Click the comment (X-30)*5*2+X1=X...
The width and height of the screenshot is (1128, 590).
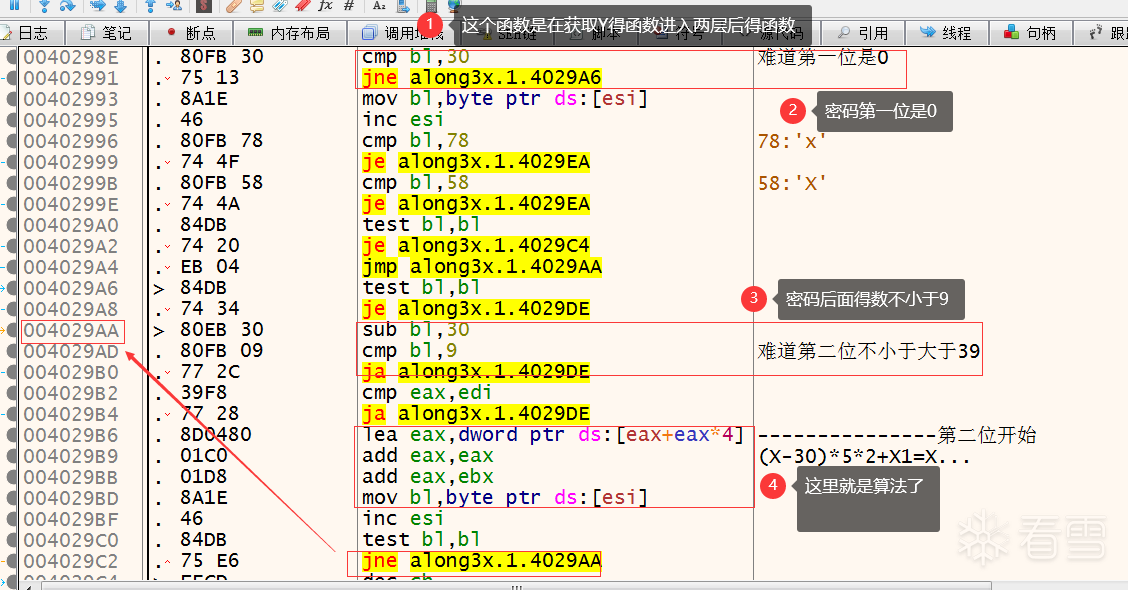pos(863,457)
